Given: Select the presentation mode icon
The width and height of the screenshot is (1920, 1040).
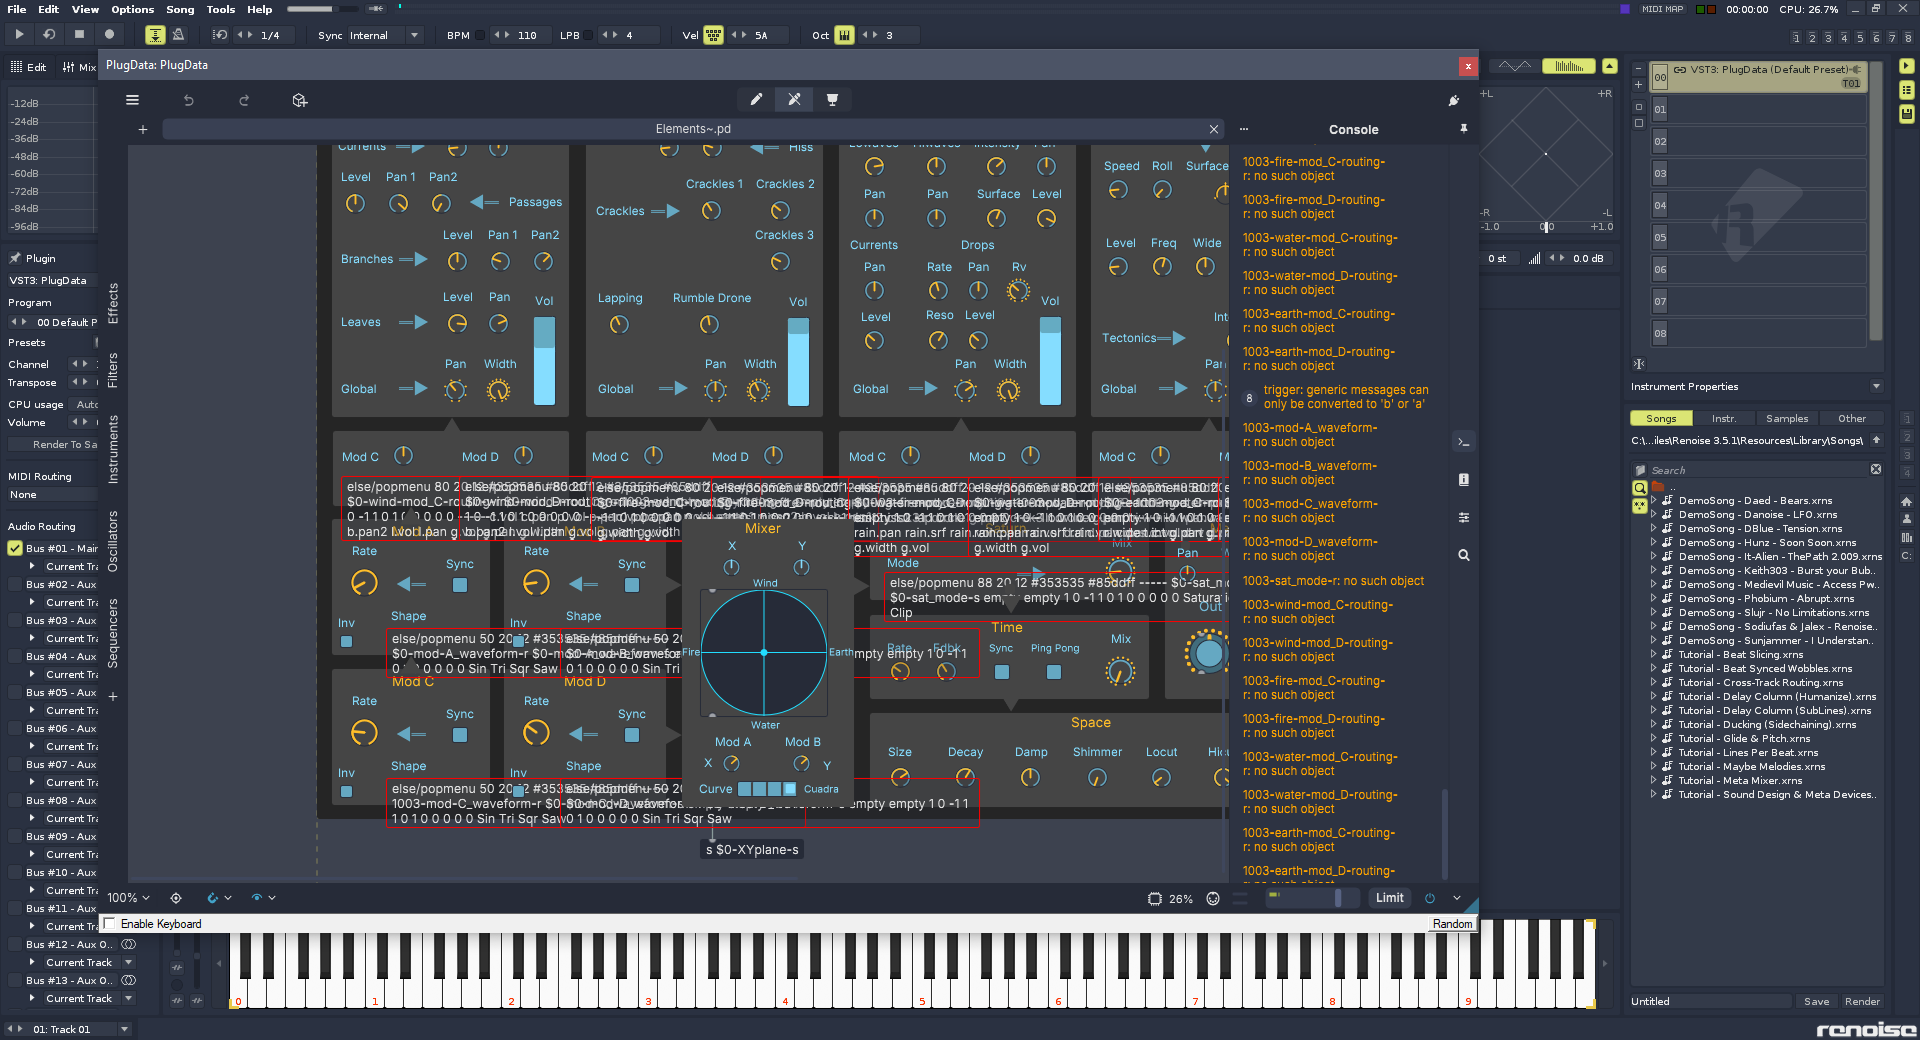Looking at the screenshot, I should (x=832, y=99).
